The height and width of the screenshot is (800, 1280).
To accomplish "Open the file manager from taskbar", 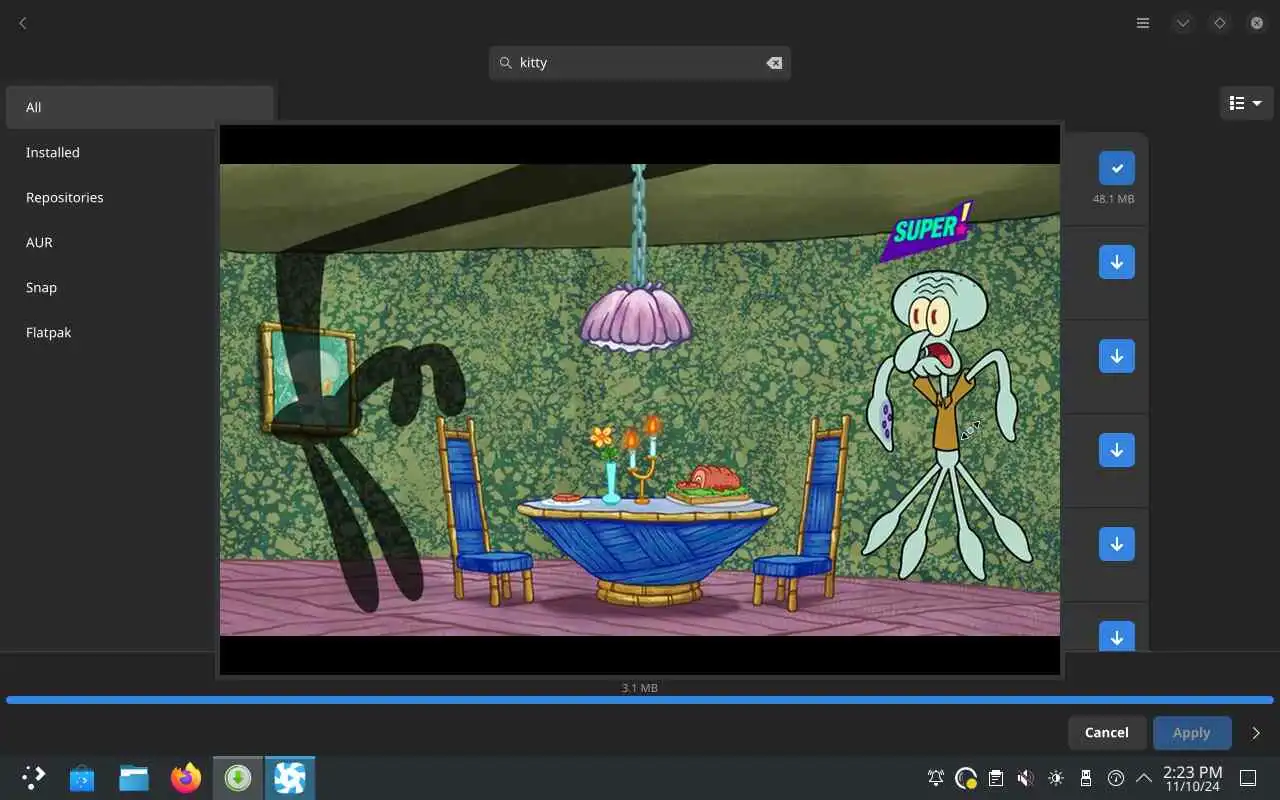I will [134, 778].
